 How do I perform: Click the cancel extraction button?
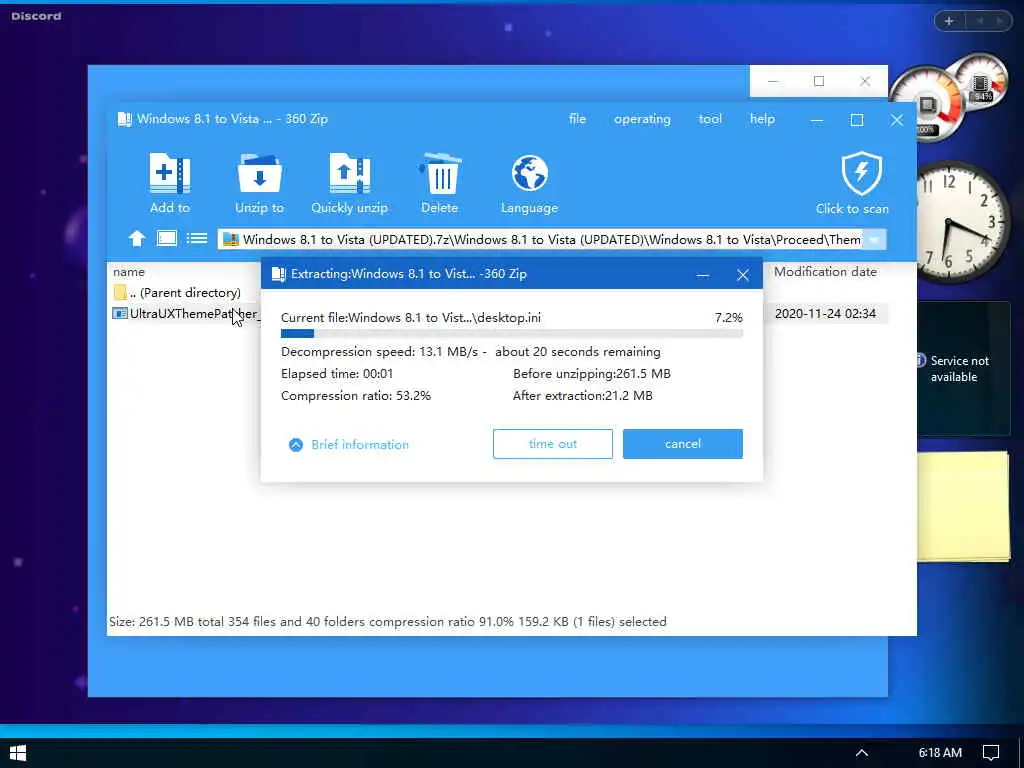682,444
